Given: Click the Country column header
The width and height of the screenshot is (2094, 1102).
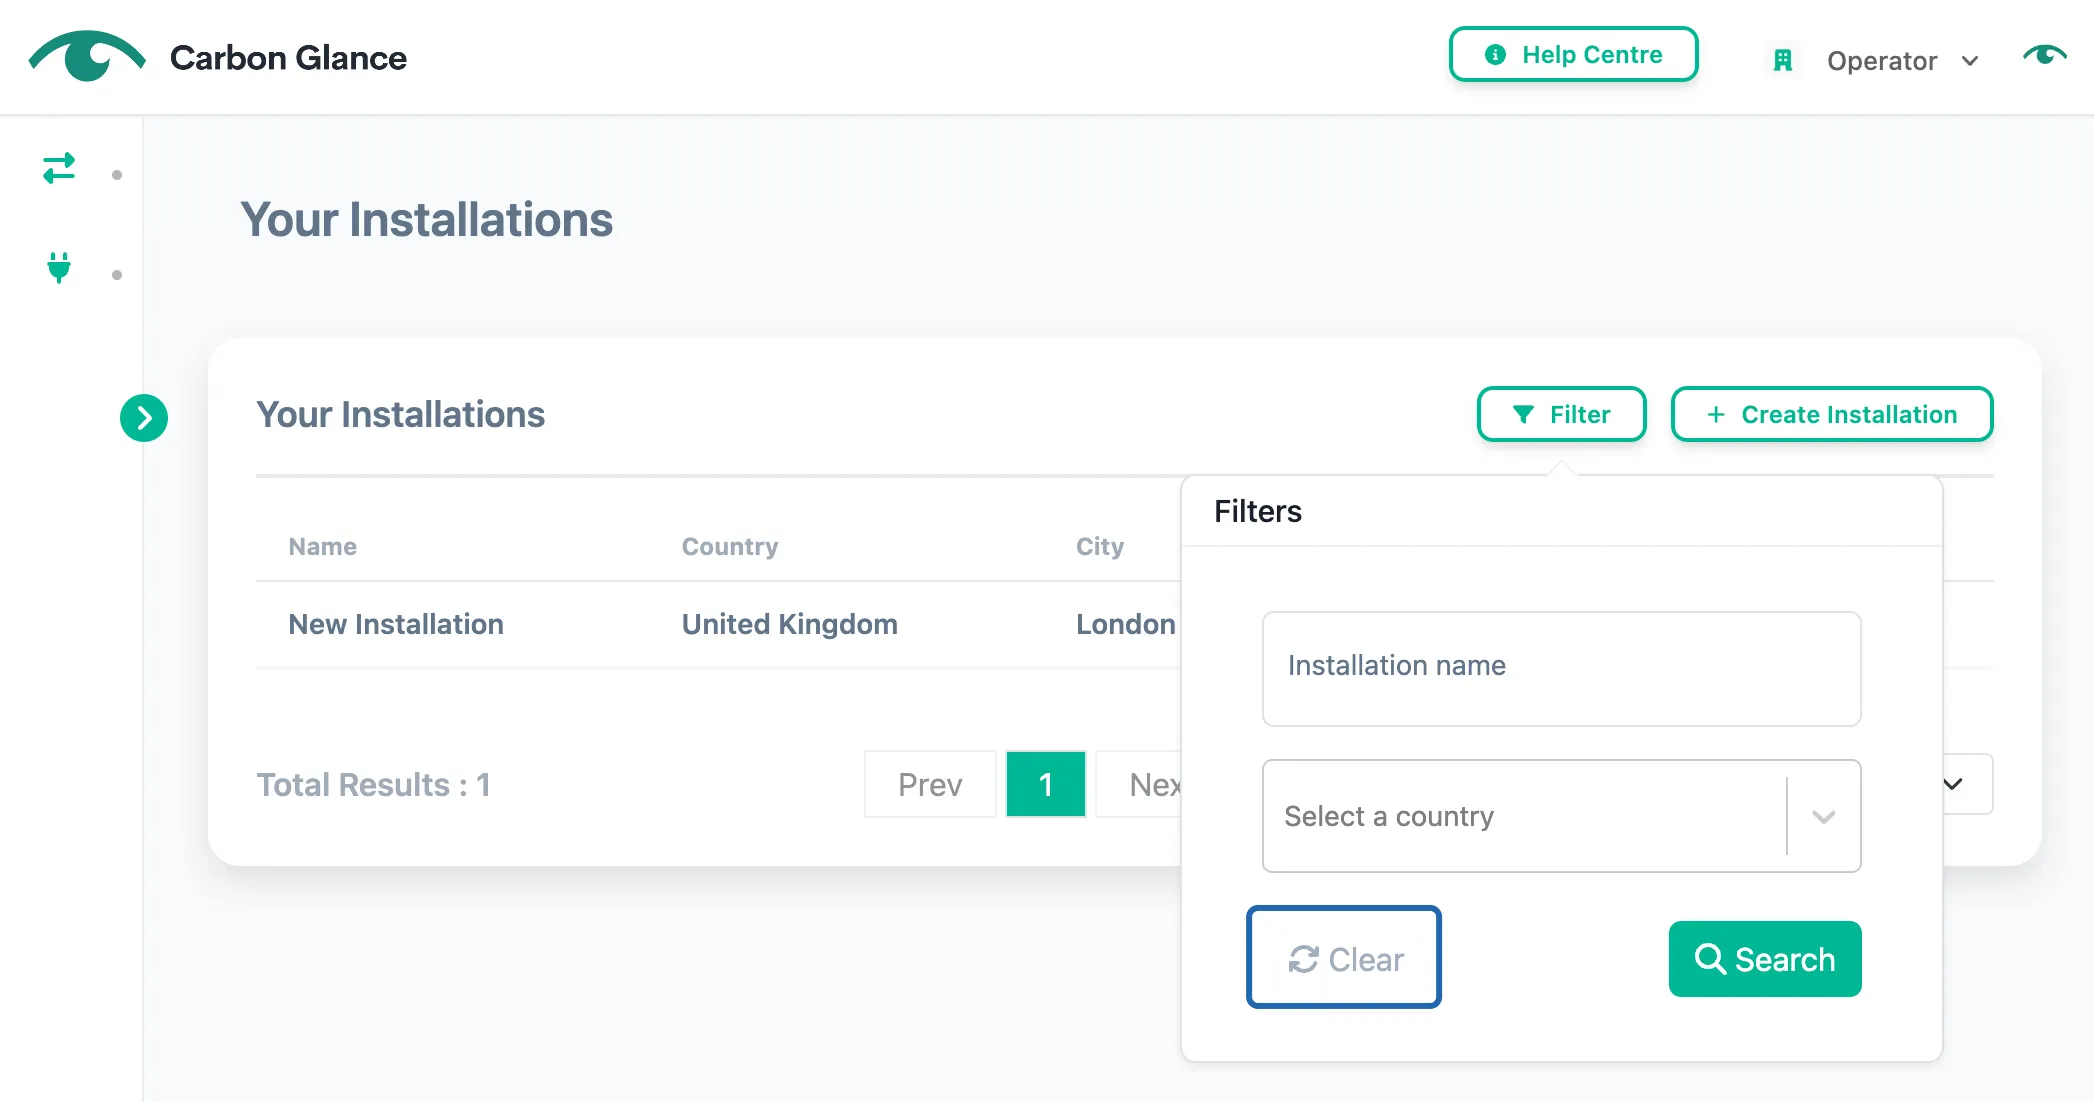Looking at the screenshot, I should (729, 546).
